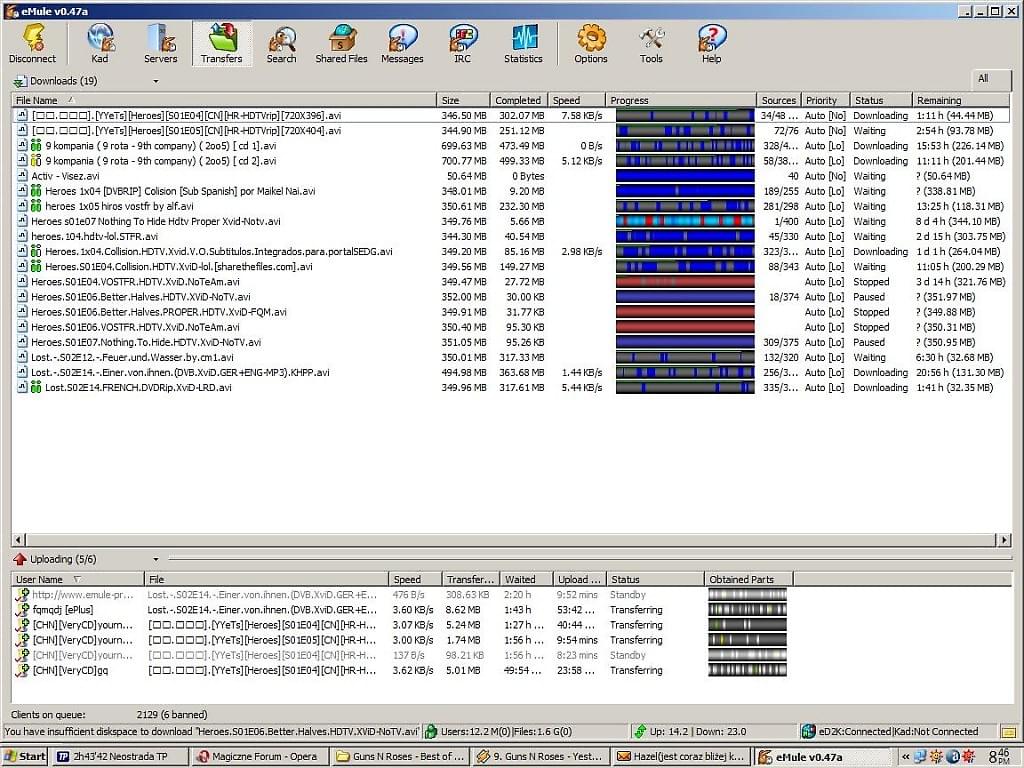Open the Uploading view dropdown arrow
This screenshot has width=1024, height=768.
click(155, 560)
